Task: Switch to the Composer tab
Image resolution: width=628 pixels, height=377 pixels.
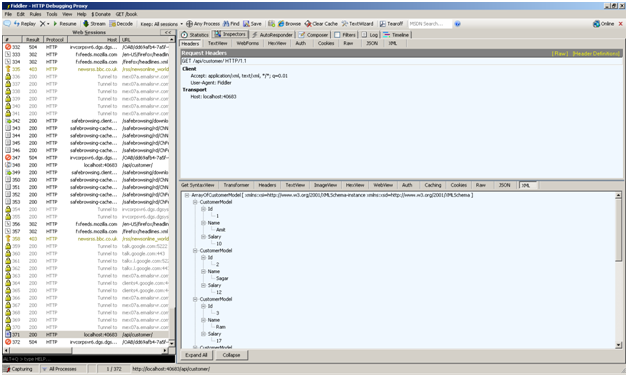Action: [x=313, y=35]
